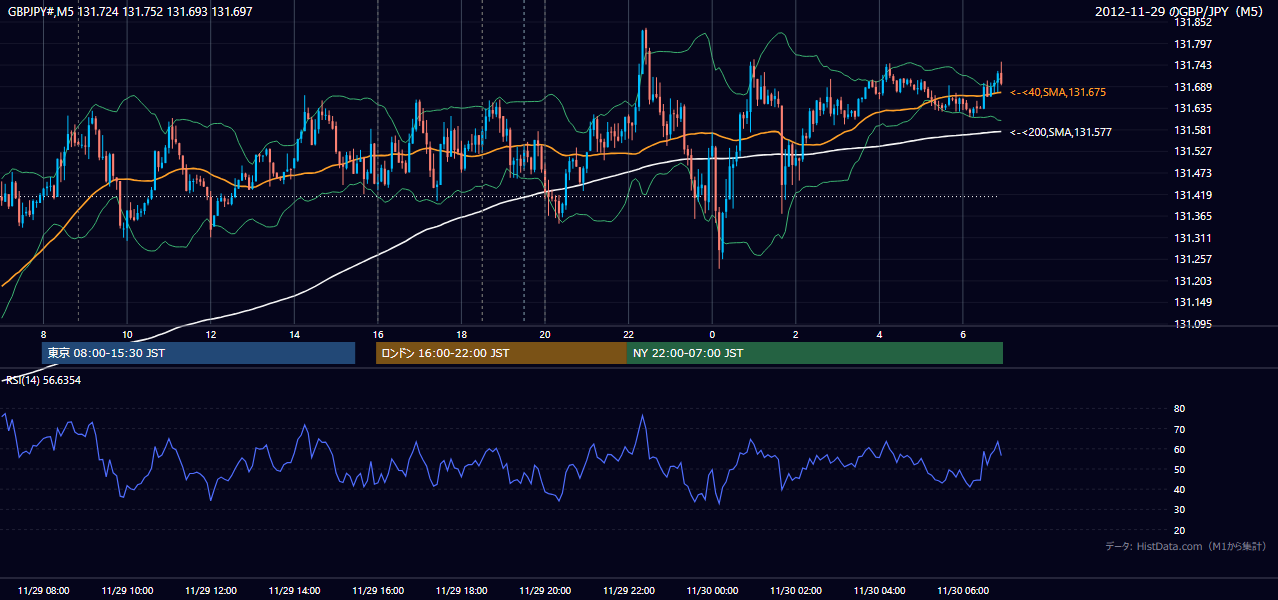Click price axis label 131.689
Viewport: 1278px width, 600px height.
pyautogui.click(x=1192, y=87)
